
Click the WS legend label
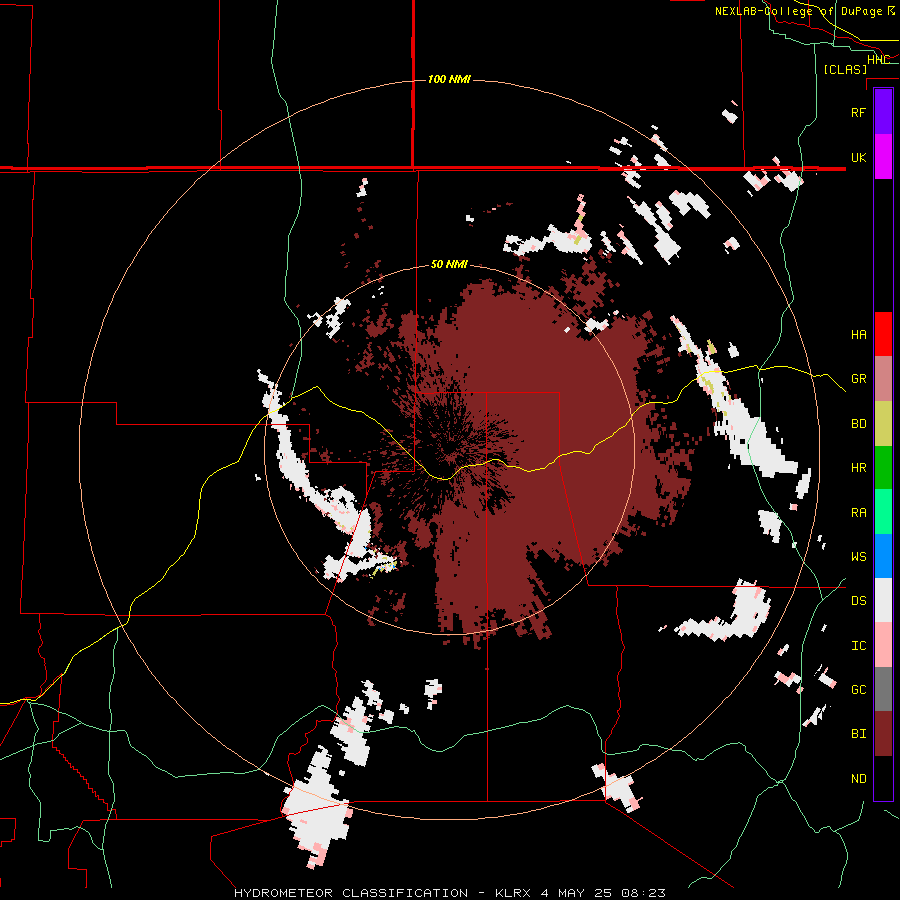(858, 557)
